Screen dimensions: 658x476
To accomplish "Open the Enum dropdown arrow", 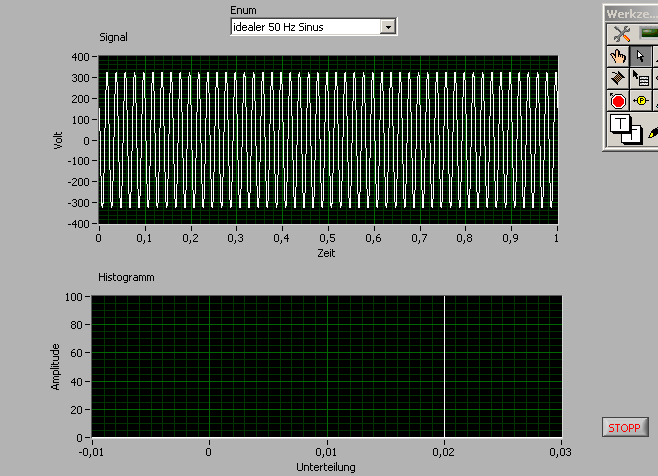I will coord(388,27).
